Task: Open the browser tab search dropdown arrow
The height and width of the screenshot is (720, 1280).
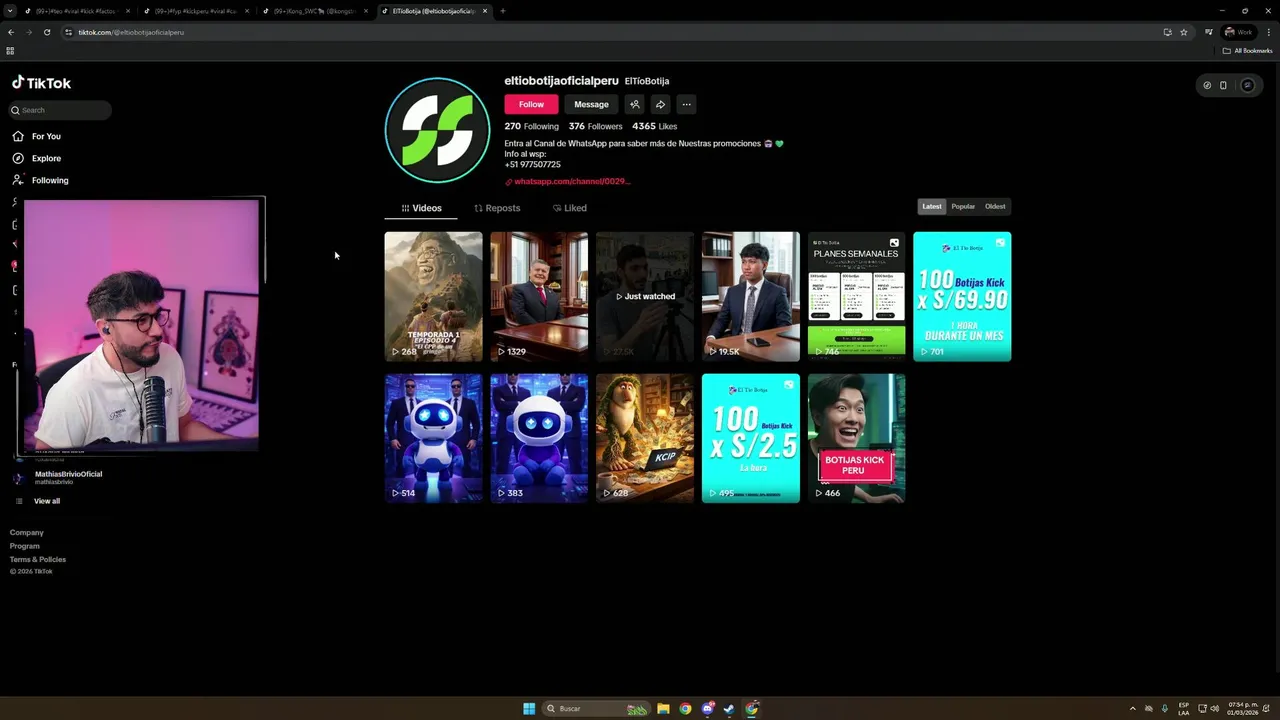Action: pyautogui.click(x=10, y=11)
